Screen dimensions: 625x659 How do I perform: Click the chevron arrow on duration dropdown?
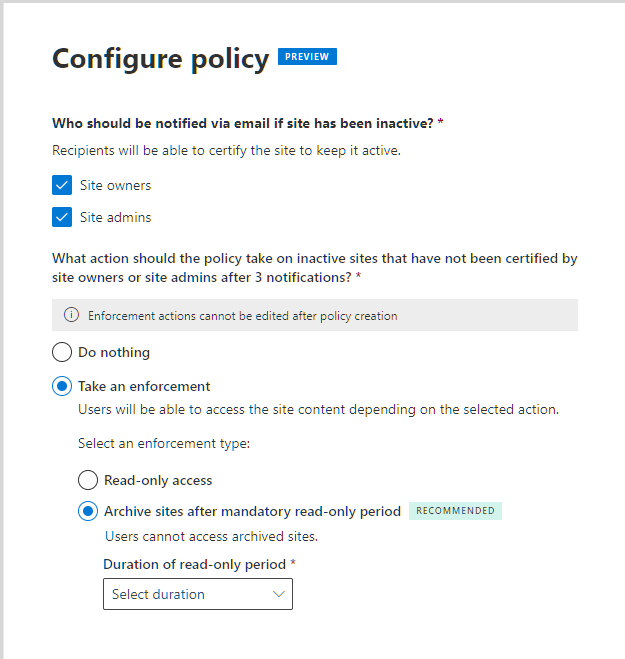pyautogui.click(x=278, y=594)
